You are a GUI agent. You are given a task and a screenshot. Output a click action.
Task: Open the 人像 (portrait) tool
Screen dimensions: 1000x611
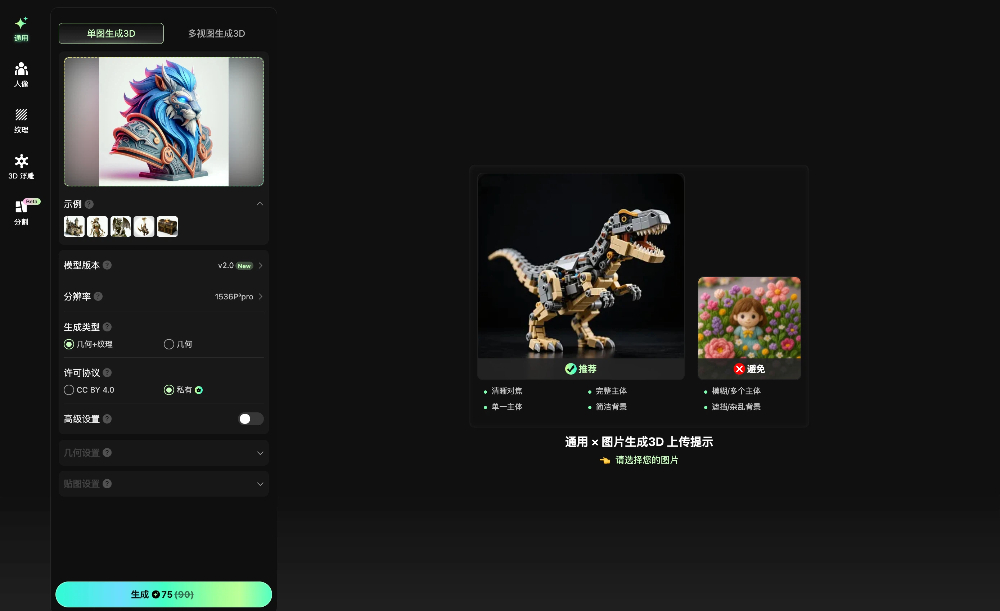20,74
